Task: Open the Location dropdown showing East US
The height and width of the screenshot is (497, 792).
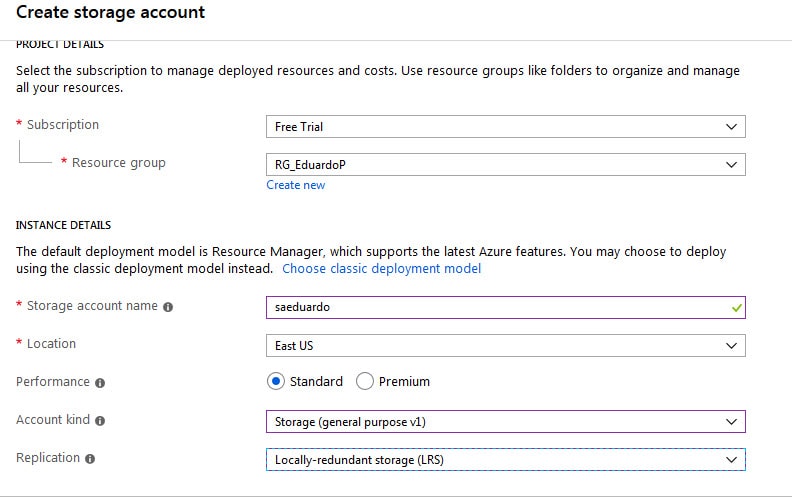Action: point(505,345)
